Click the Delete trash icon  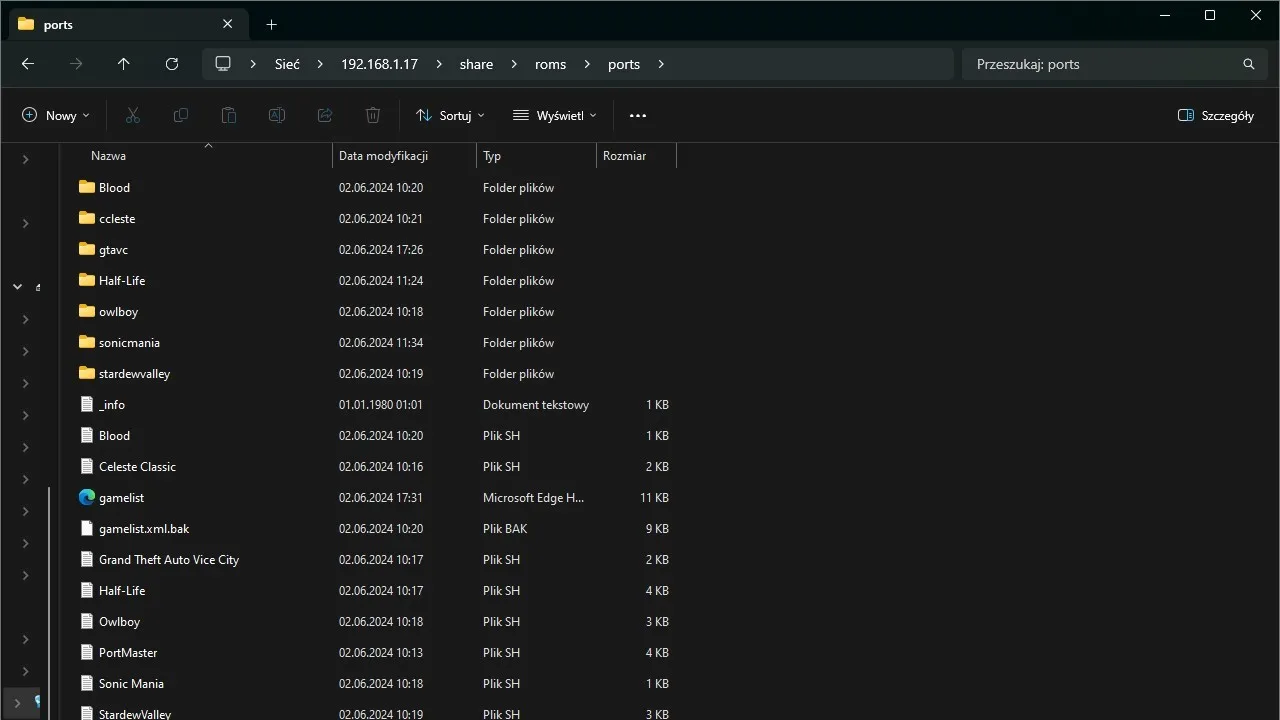pos(373,116)
